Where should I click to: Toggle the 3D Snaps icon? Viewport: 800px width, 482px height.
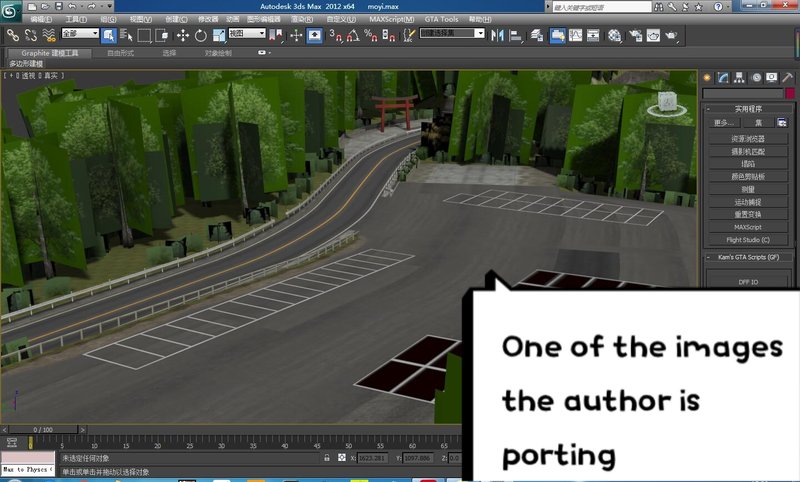[x=335, y=35]
